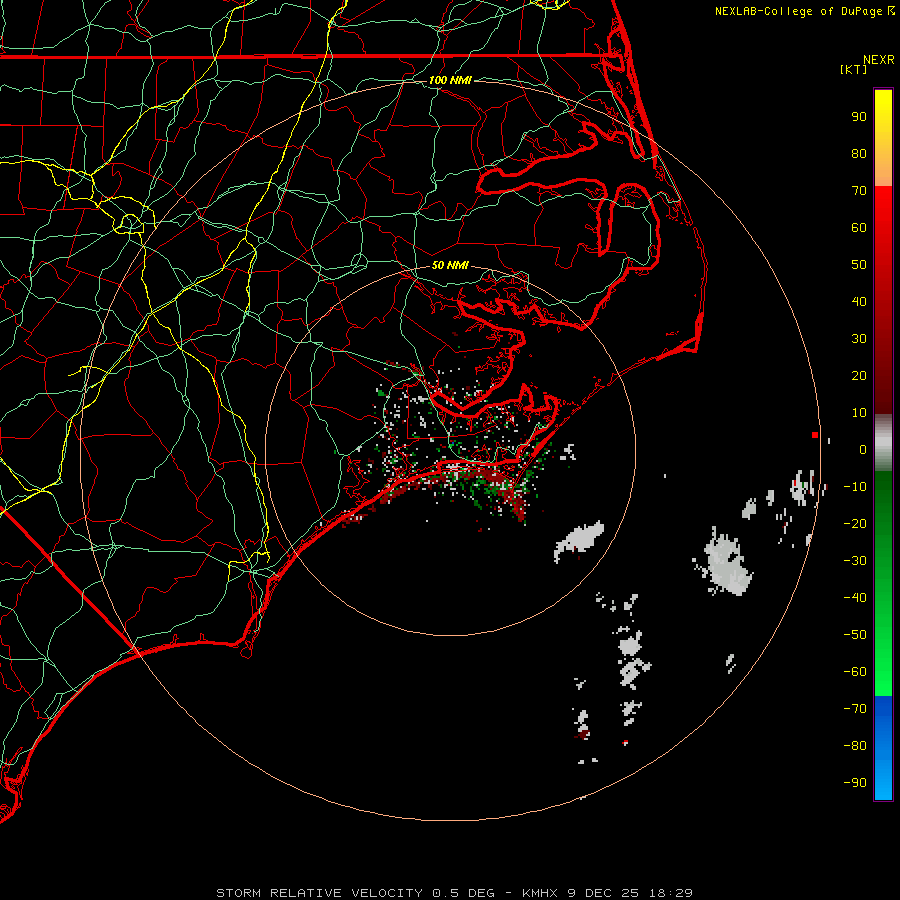This screenshot has height=900, width=900.
Task: Click the 50 value on velocity scale
Action: pos(859,265)
